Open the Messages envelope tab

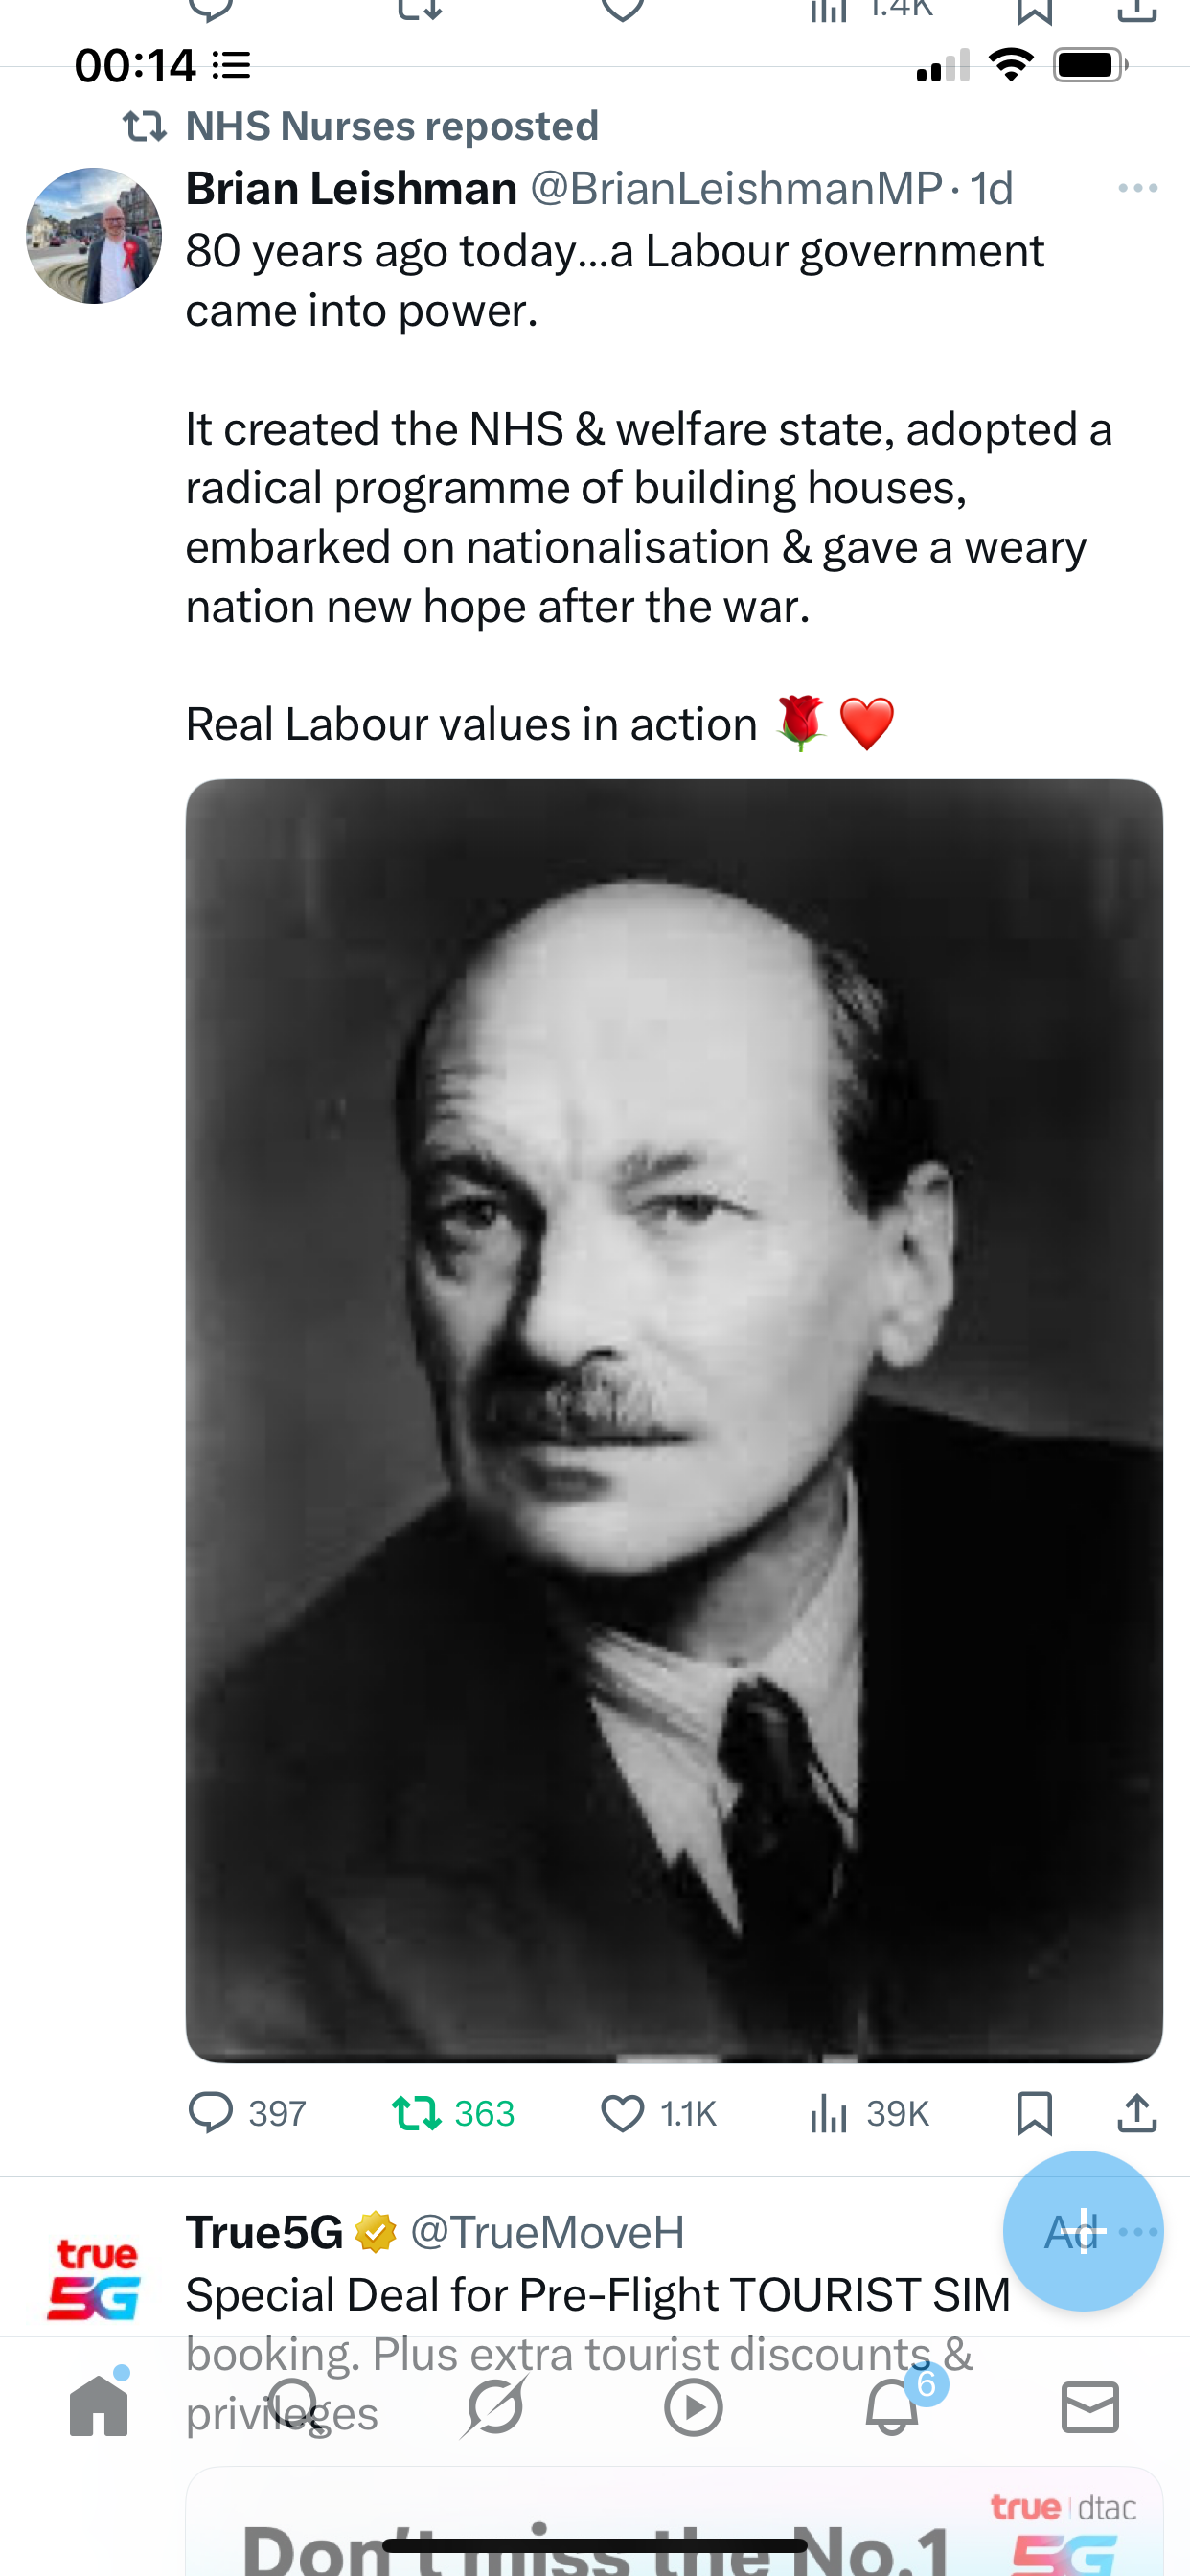(x=1090, y=2406)
